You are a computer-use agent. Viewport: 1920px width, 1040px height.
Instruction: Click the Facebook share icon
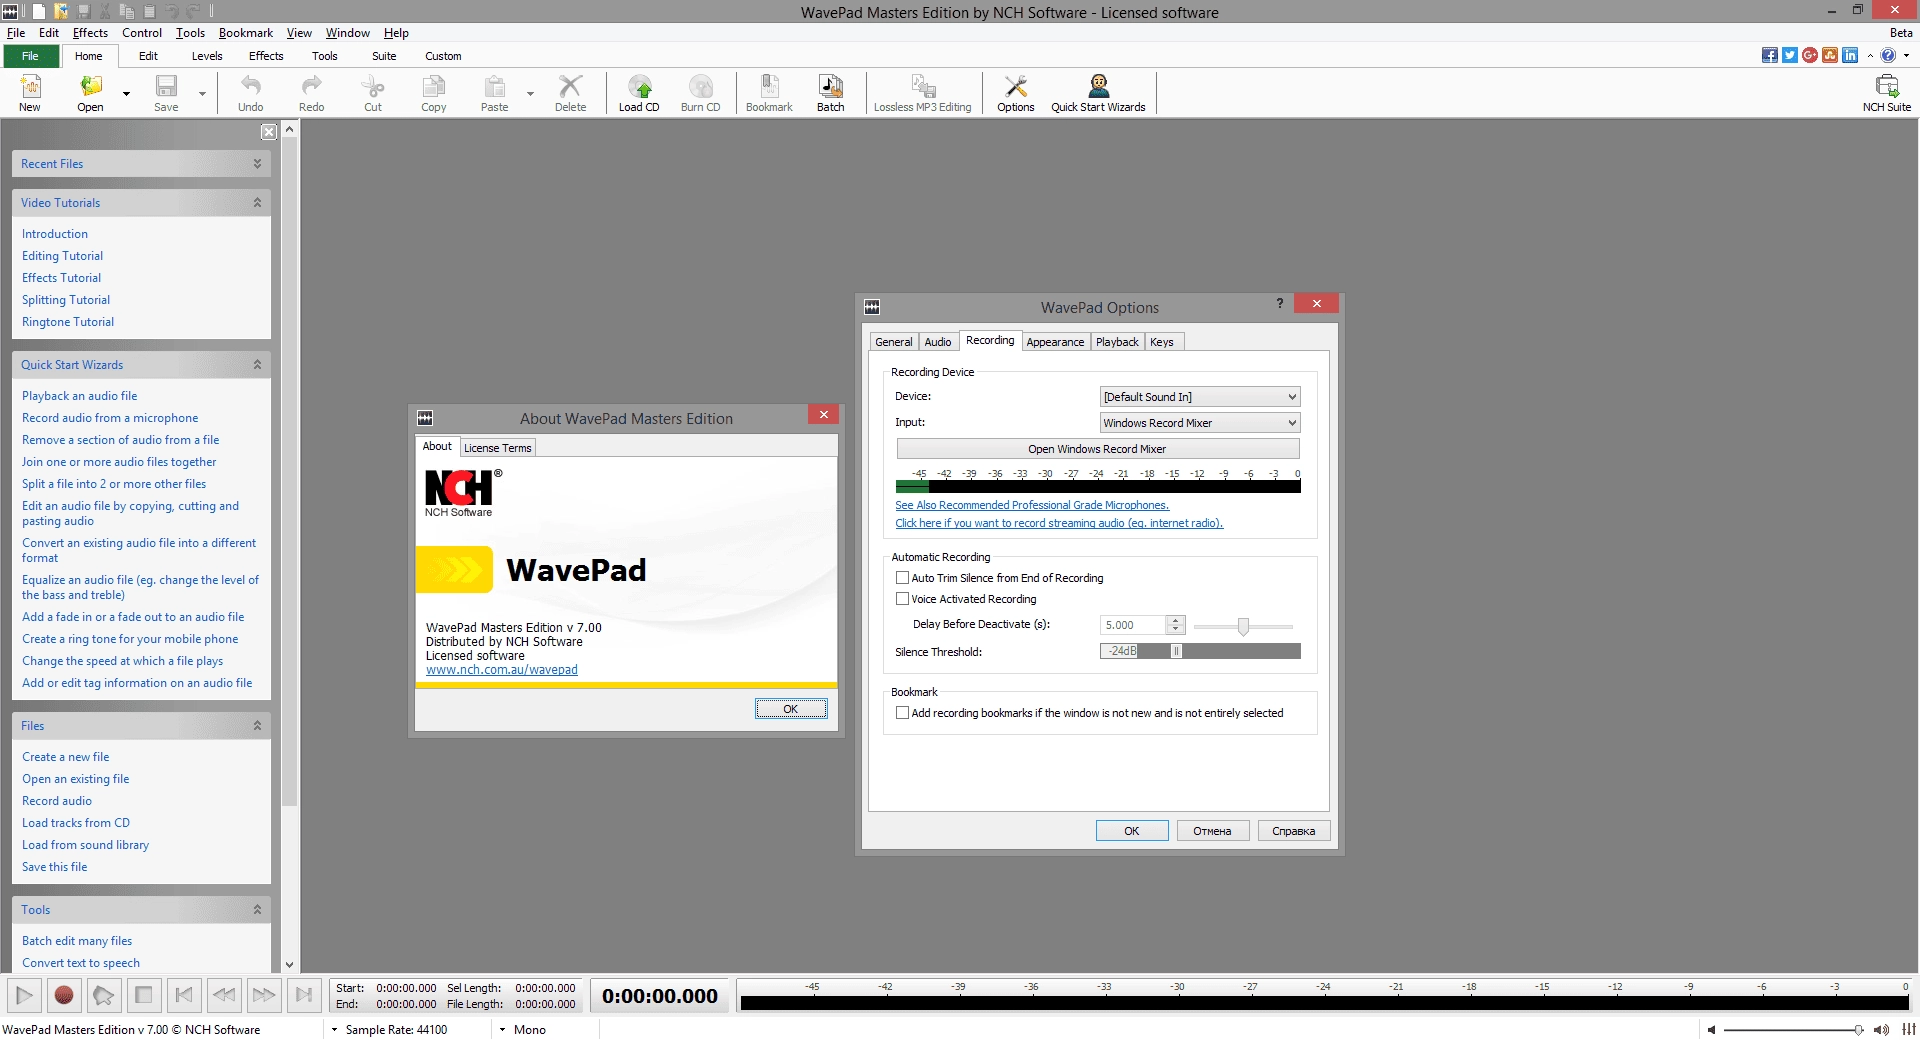[1770, 55]
